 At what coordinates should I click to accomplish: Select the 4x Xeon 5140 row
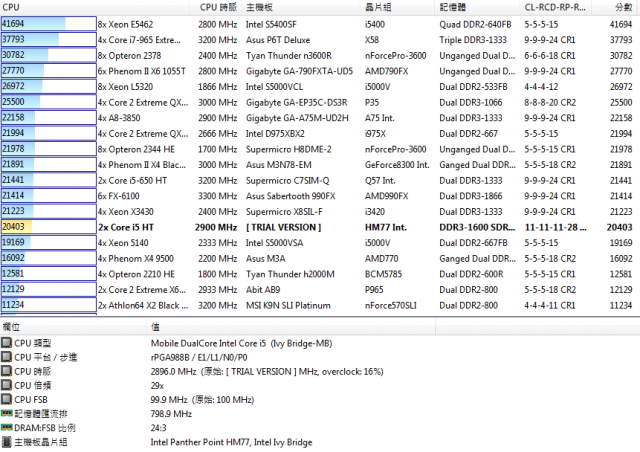point(320,243)
